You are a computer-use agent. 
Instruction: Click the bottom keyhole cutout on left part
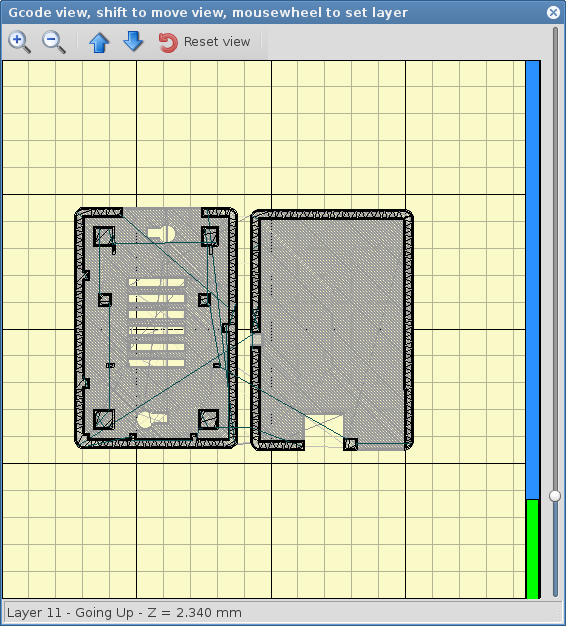tap(152, 419)
